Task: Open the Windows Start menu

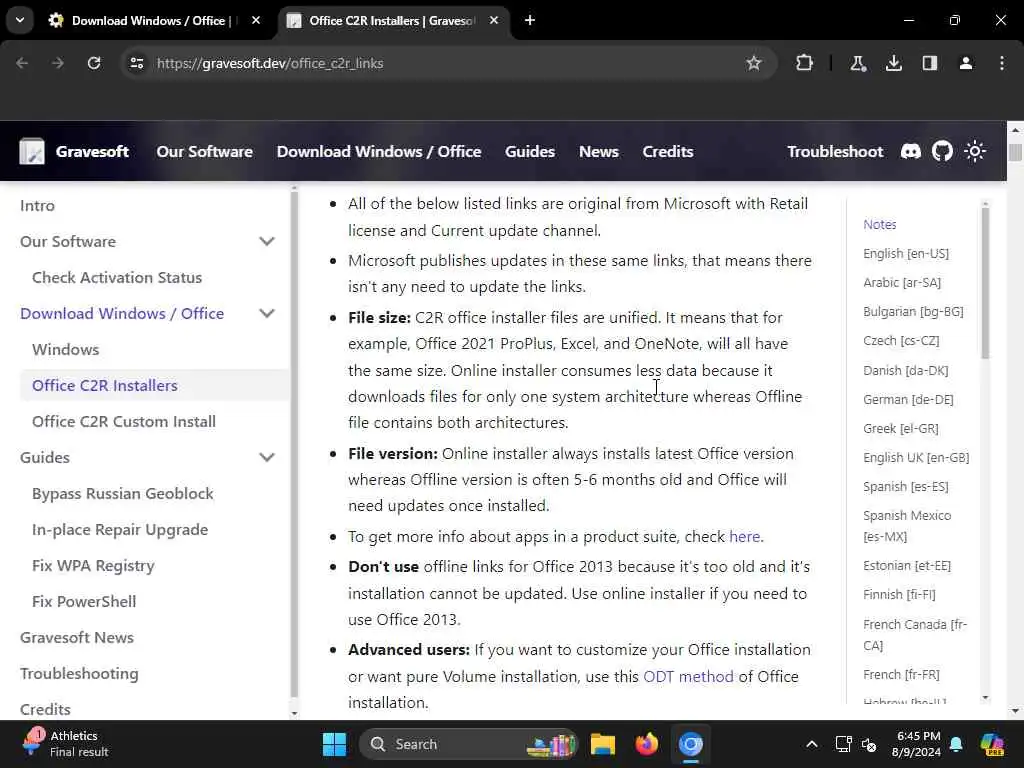Action: 334,744
